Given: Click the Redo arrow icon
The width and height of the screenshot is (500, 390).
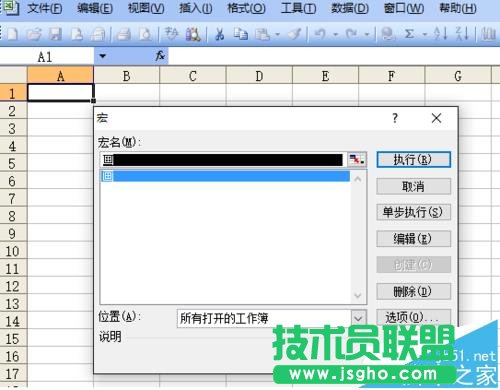Looking at the screenshot, I should 351,34.
